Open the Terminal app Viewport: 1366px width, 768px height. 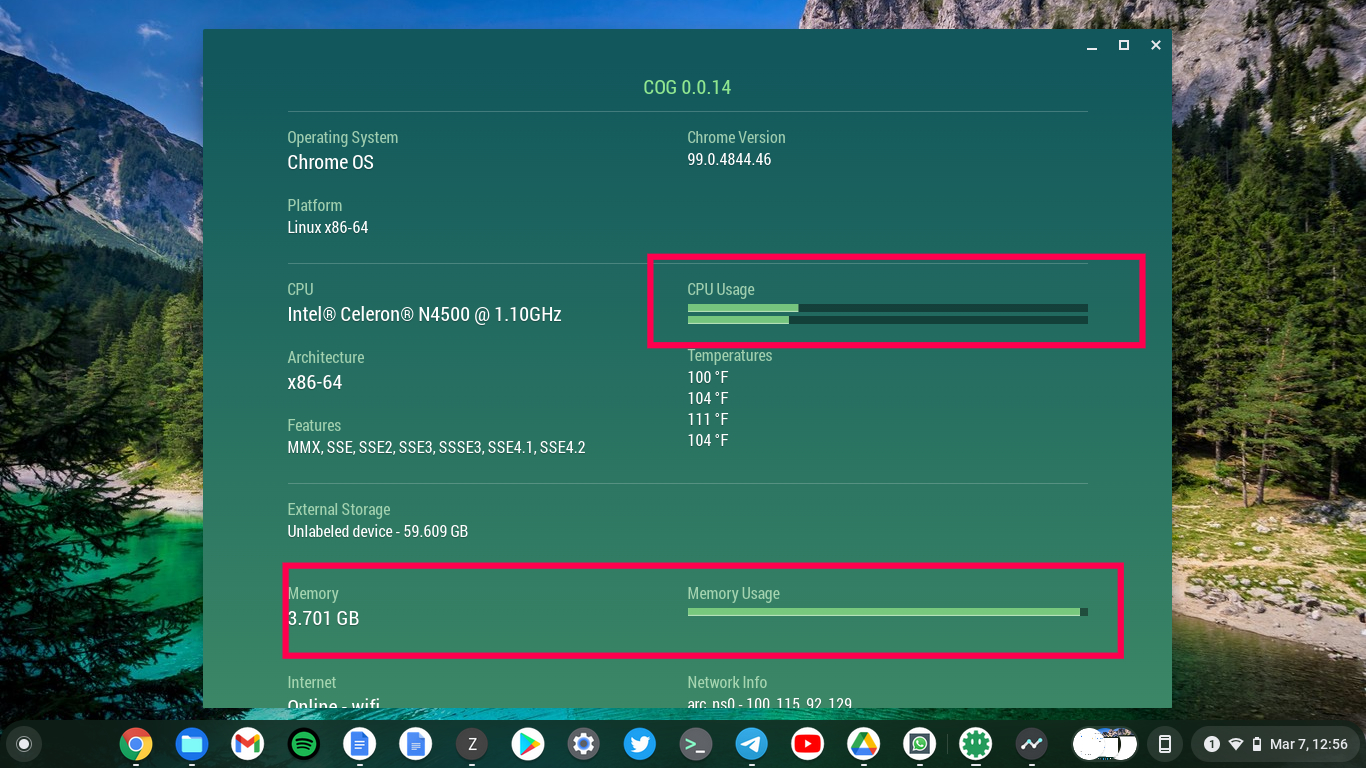point(695,744)
